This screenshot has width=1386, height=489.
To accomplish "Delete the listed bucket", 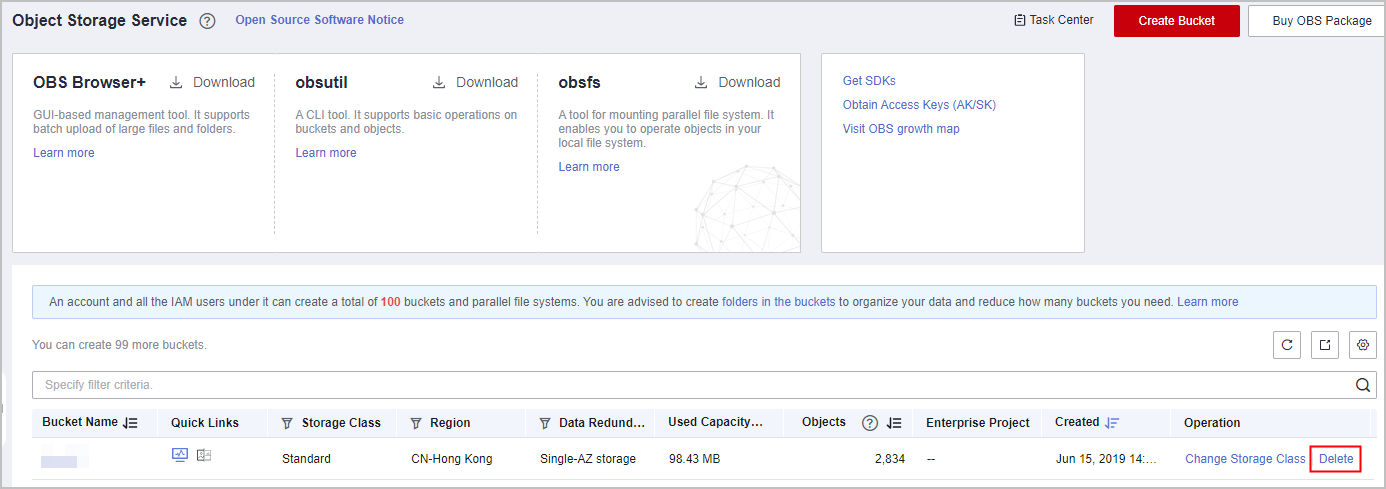I will pyautogui.click(x=1336, y=459).
